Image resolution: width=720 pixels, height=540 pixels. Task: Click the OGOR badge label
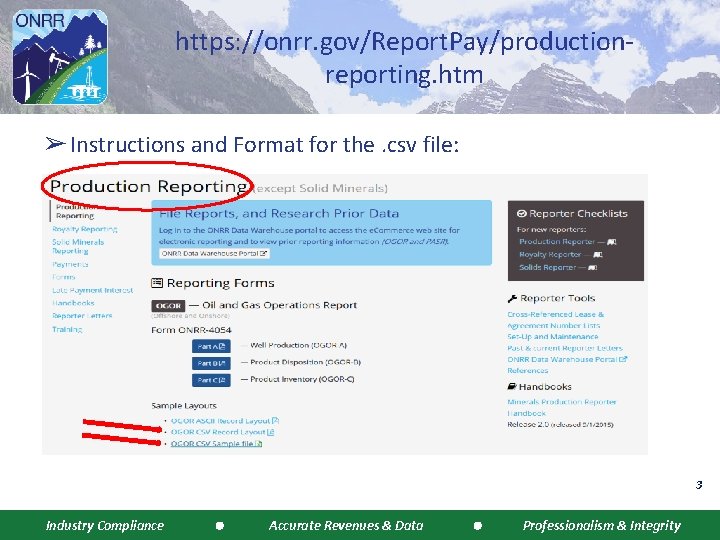pos(168,305)
